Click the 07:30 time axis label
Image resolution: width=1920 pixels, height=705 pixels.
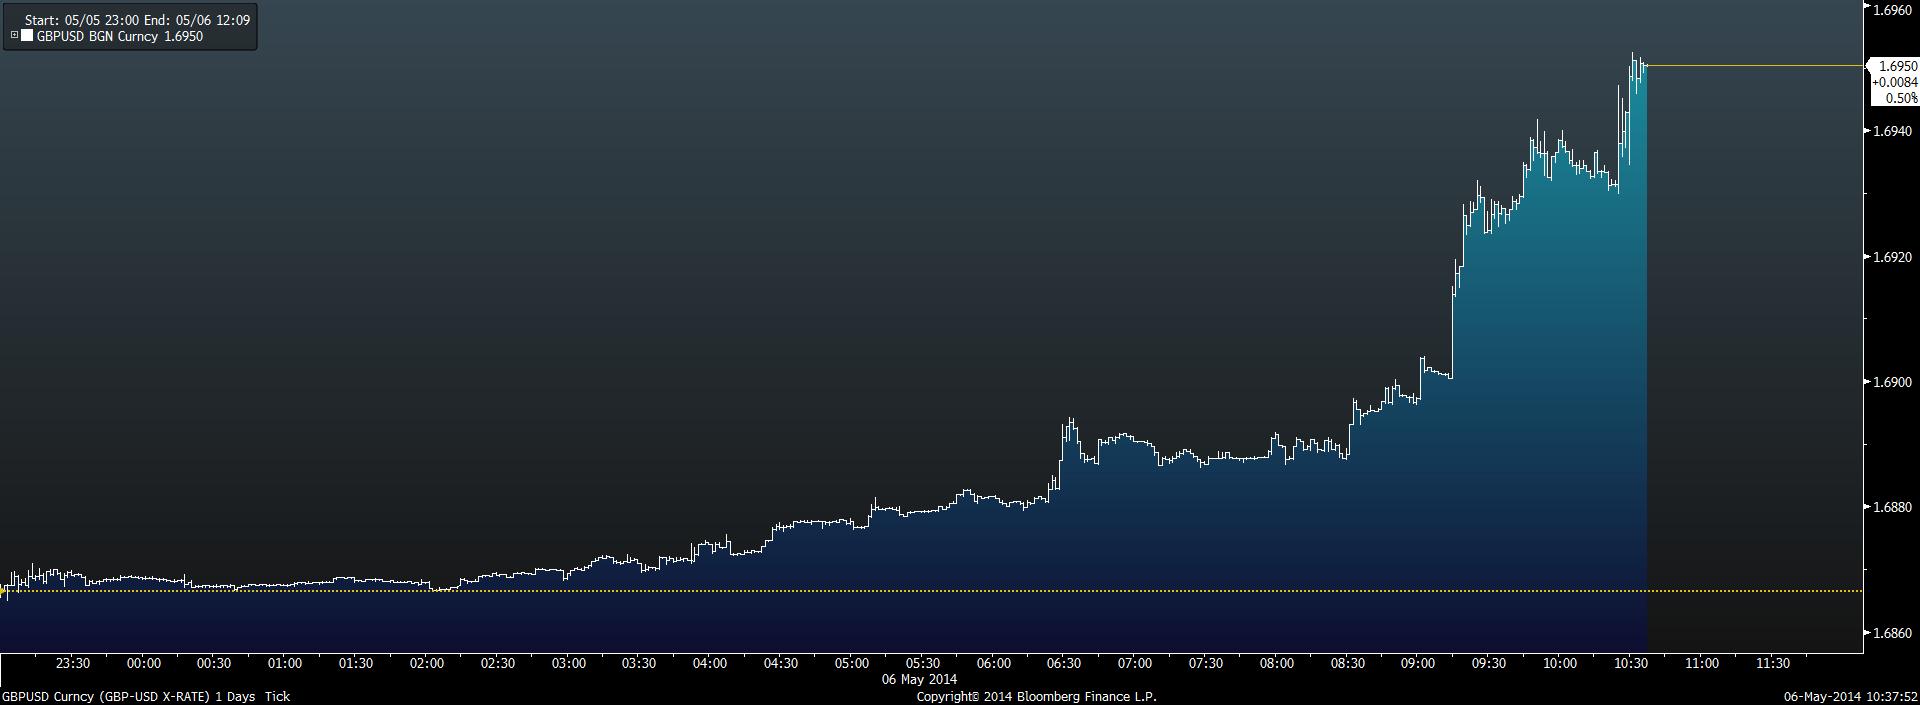tap(1206, 663)
